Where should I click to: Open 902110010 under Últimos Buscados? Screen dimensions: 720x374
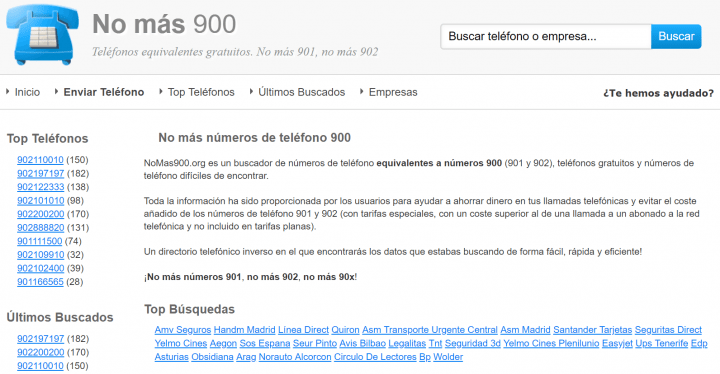[x=40, y=366]
